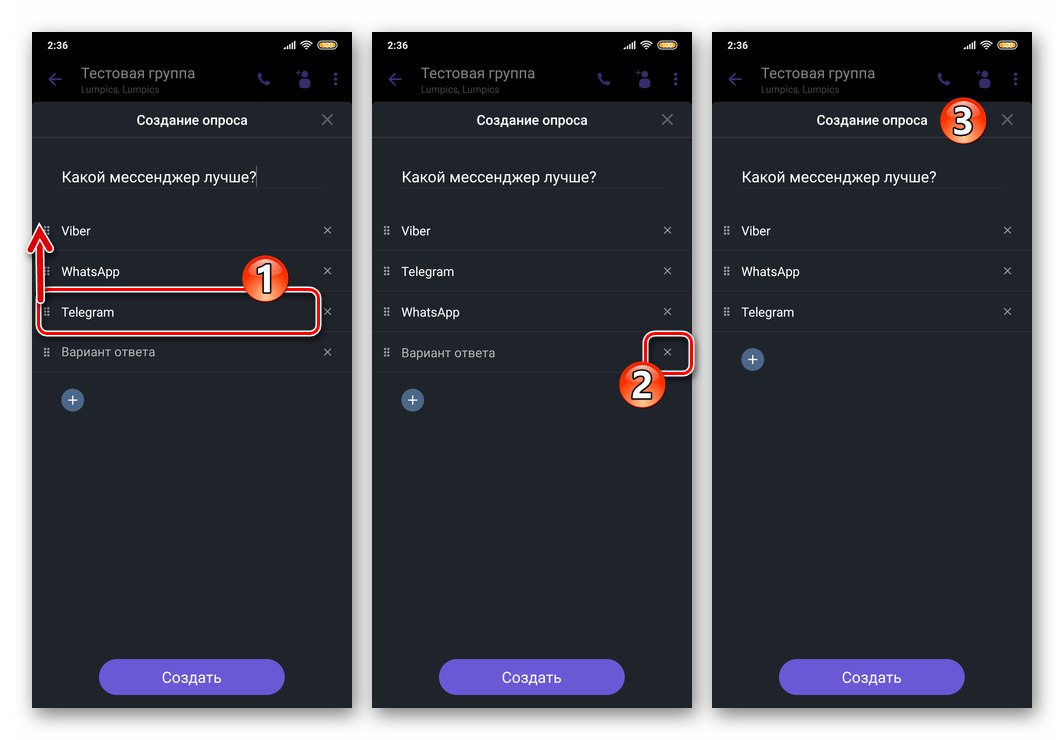
Task: Remove the WhatsApp option in right screenshot
Action: [x=1007, y=271]
